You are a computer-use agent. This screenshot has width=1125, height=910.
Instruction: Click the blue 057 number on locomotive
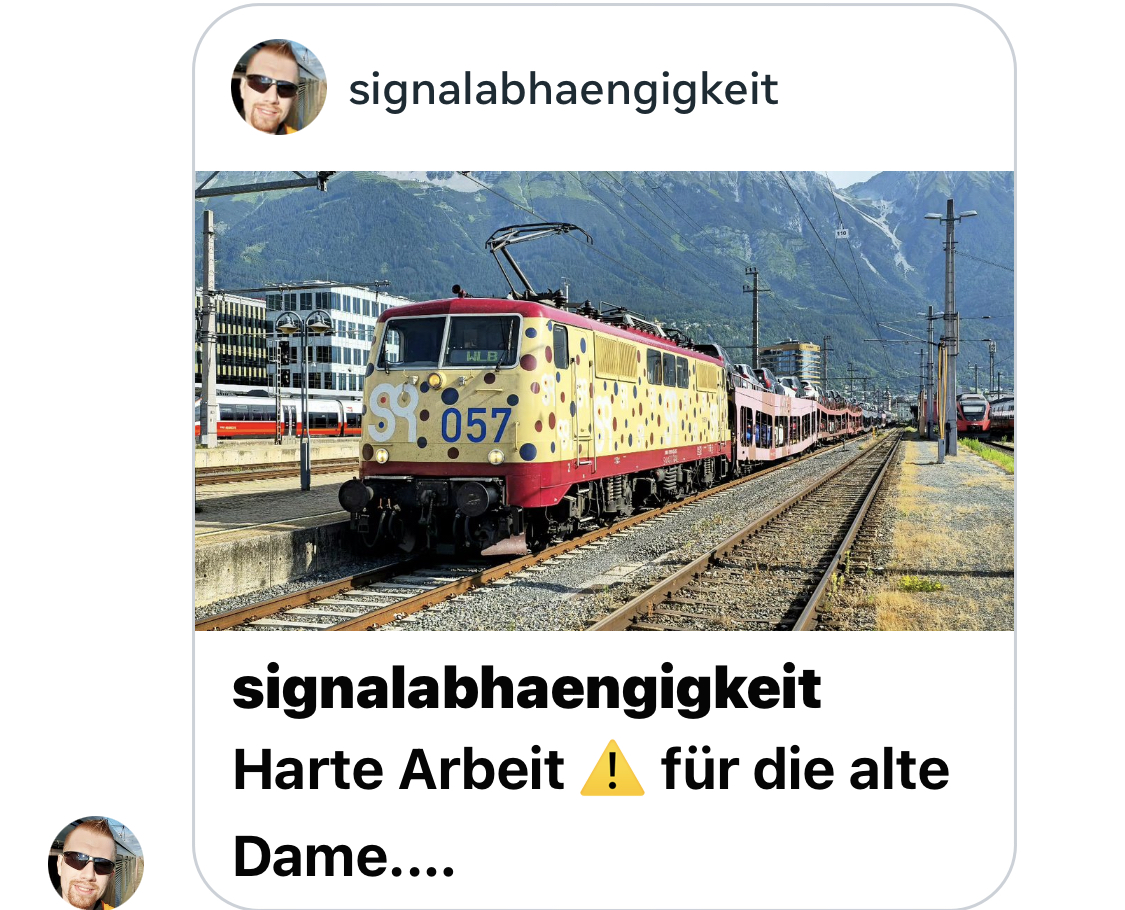tap(476, 425)
